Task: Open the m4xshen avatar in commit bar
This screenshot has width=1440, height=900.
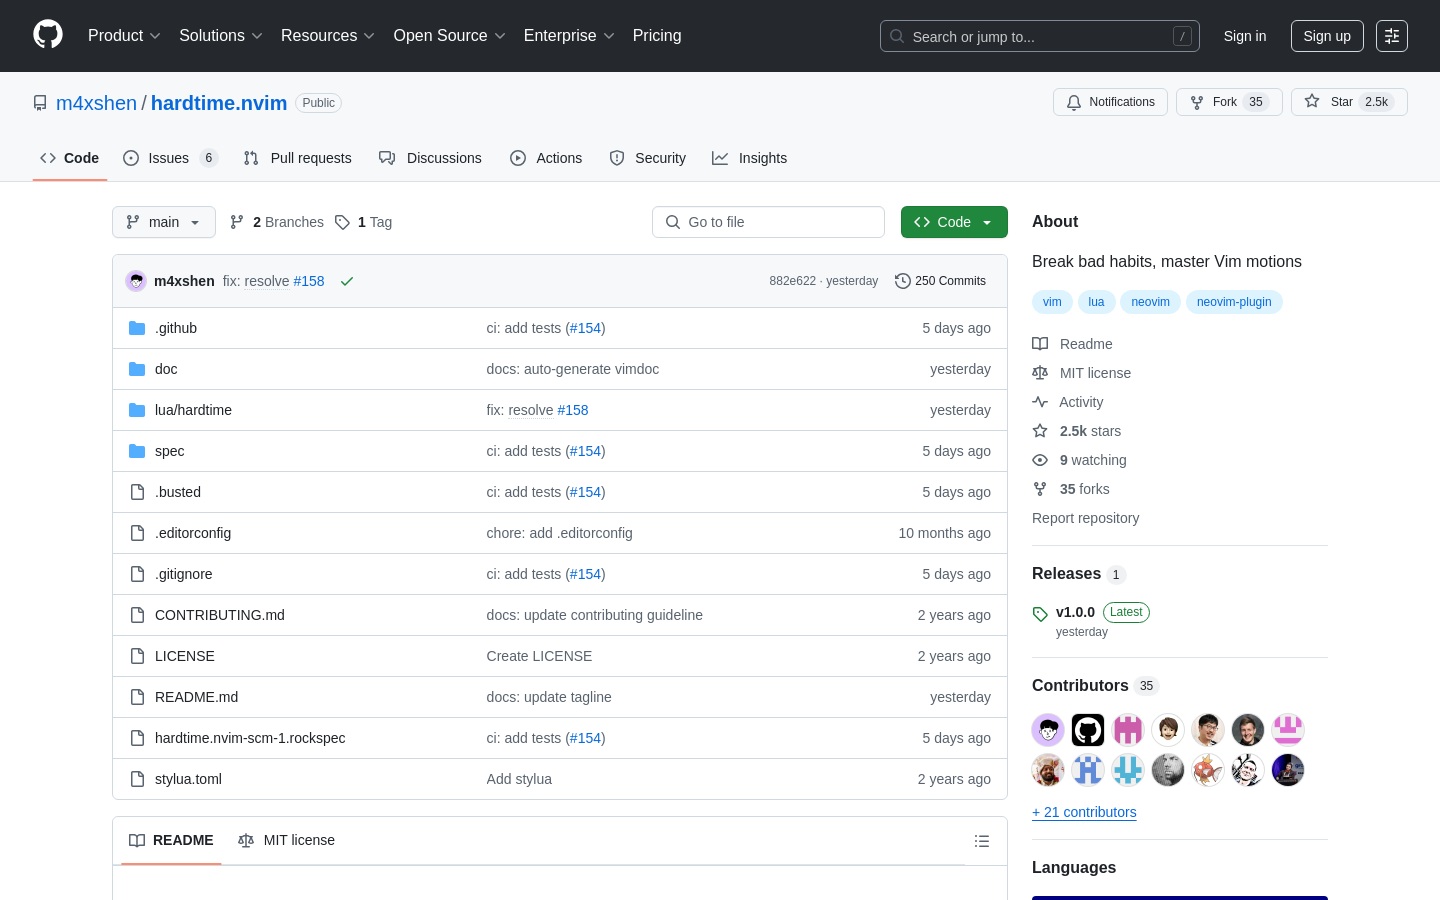Action: pyautogui.click(x=136, y=281)
